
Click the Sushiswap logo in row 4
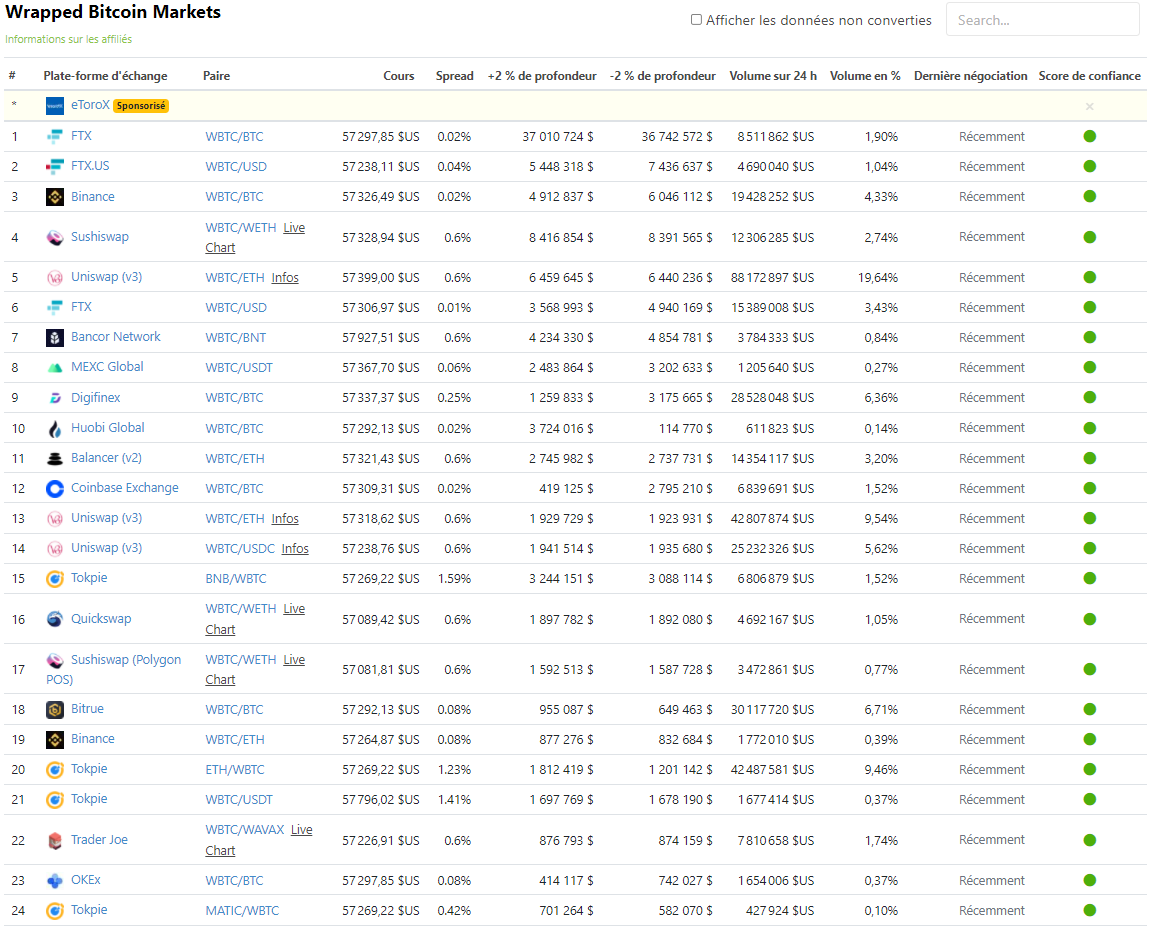54,238
